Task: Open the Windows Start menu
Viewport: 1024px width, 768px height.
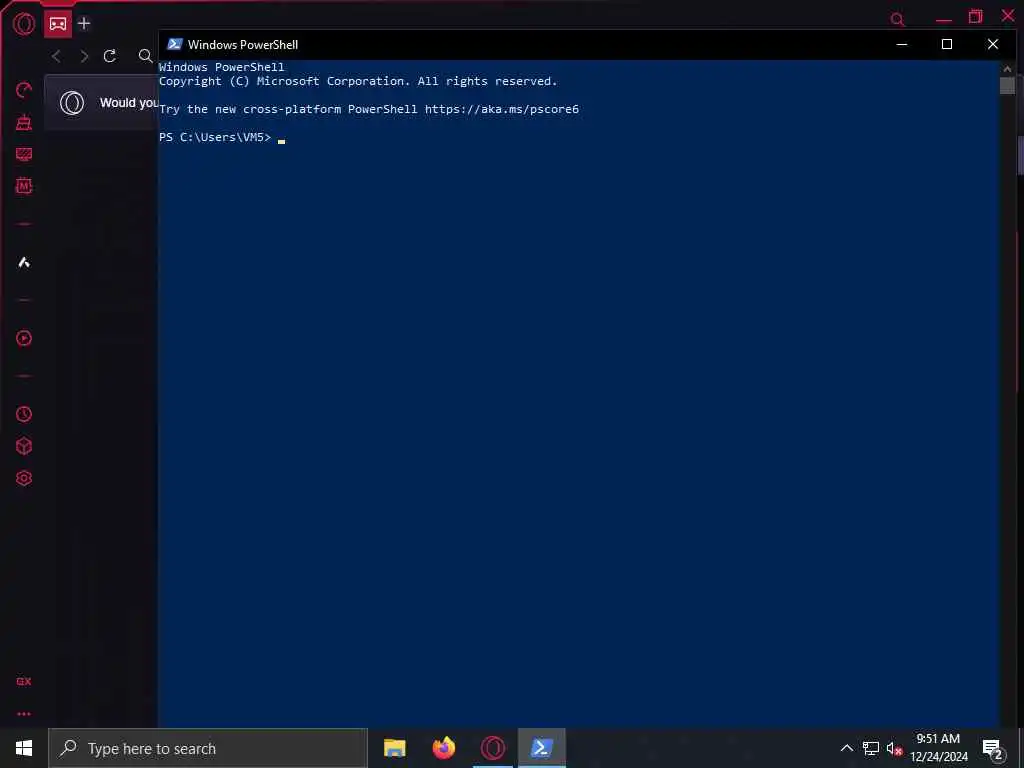Action: pyautogui.click(x=24, y=748)
